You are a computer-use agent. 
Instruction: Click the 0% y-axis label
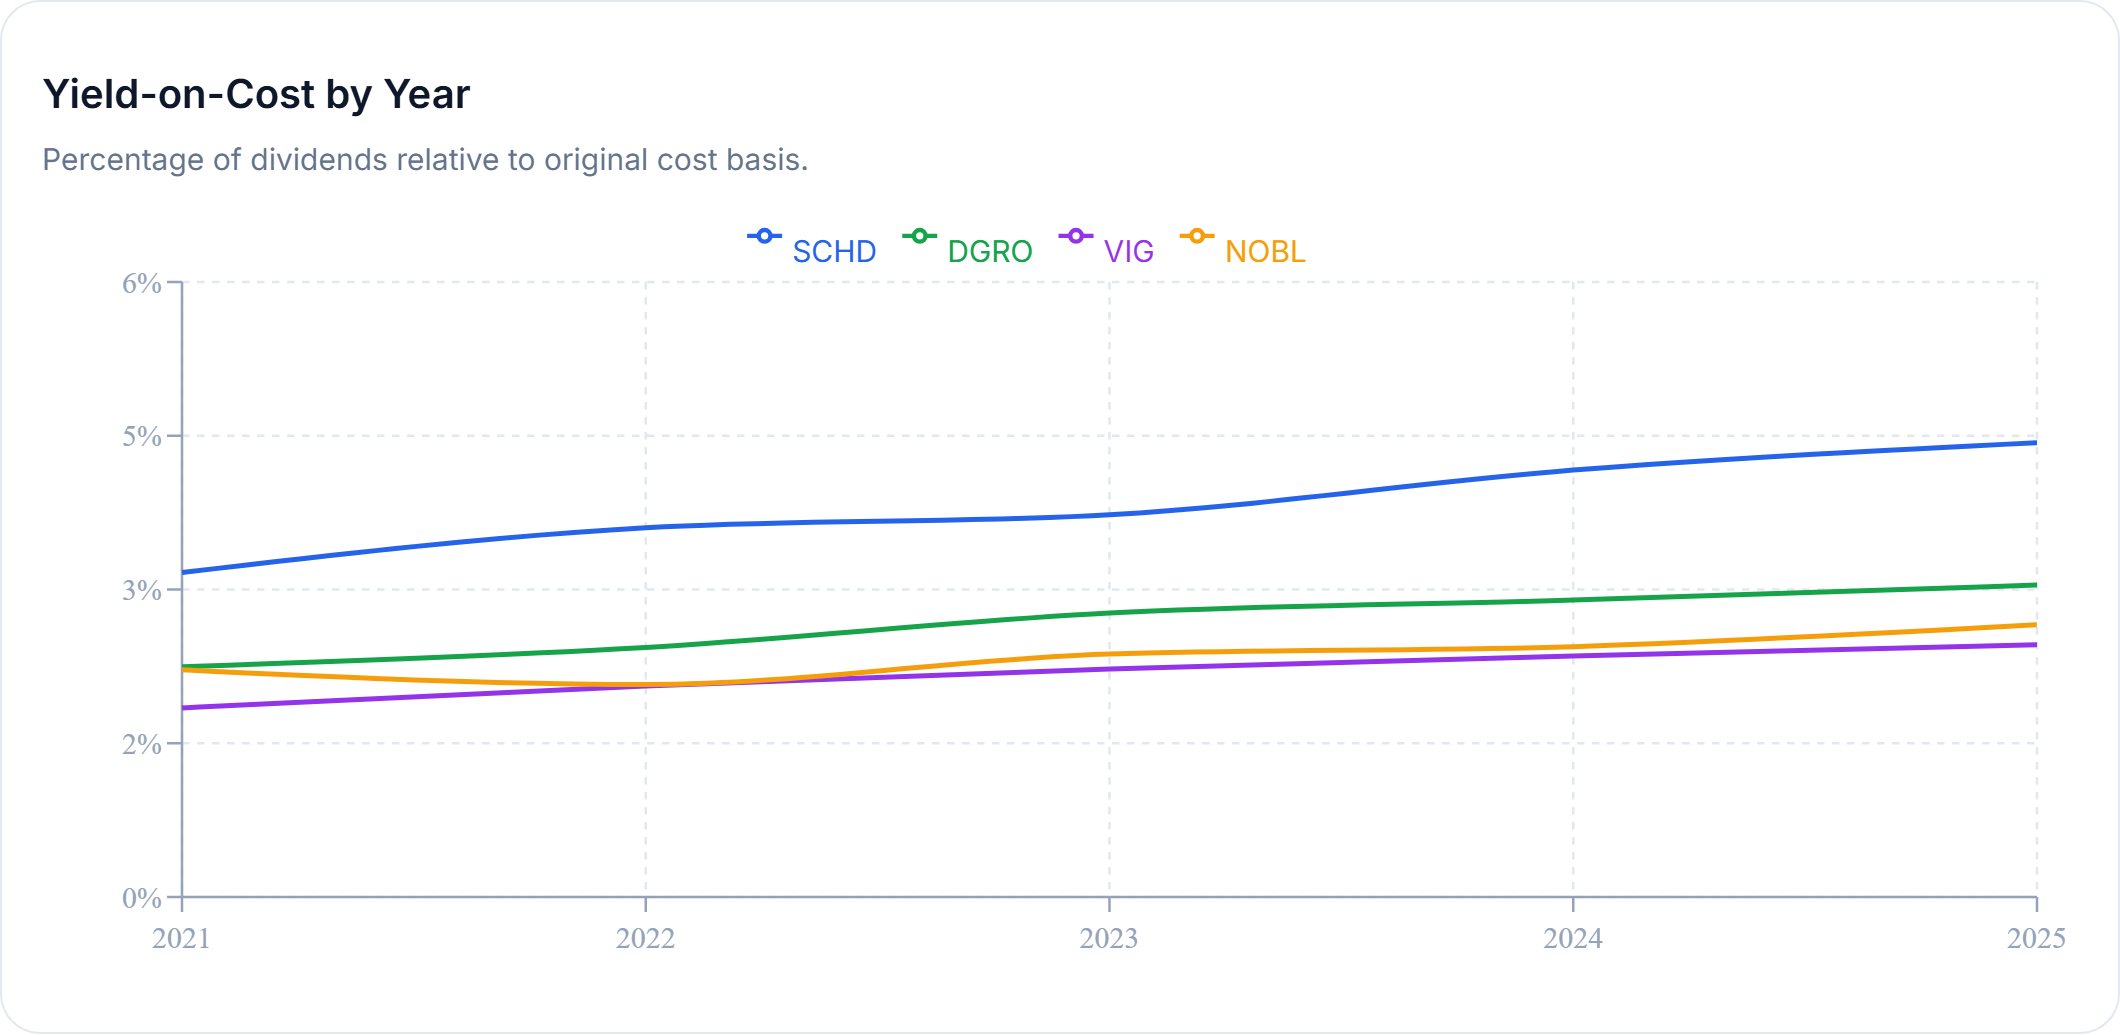click(142, 898)
